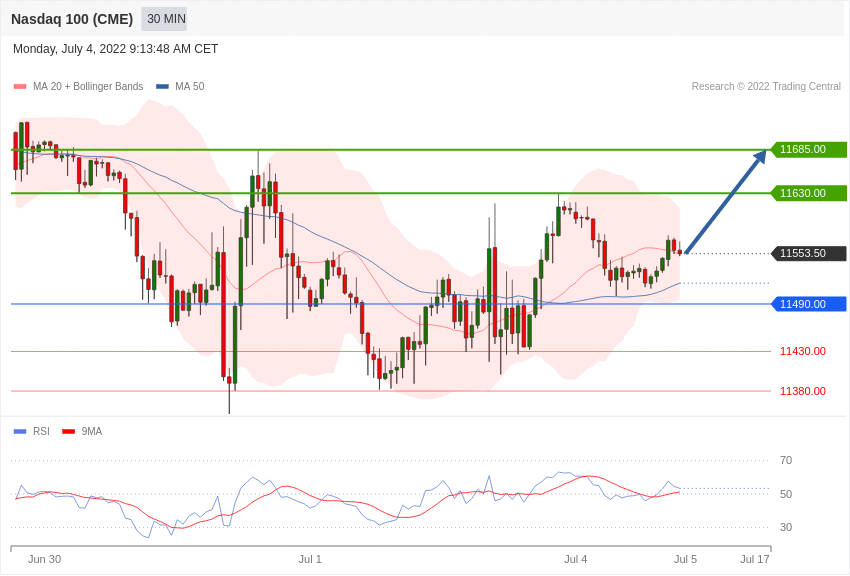Click the 11490.00 blue pivot label
This screenshot has width=850, height=576.
pos(808,305)
